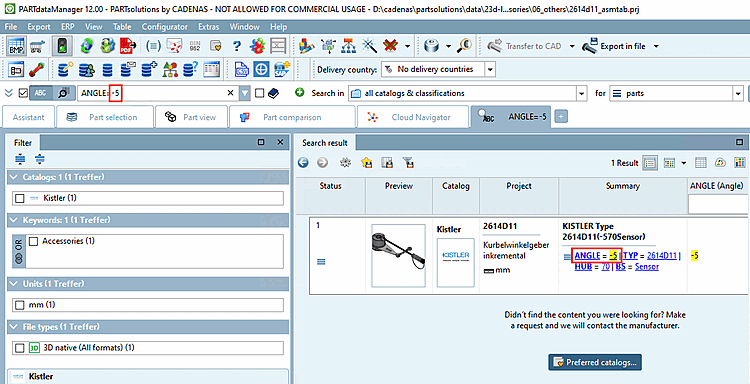Open the Delivery country dropdown
This screenshot has height=384, width=750.
pyautogui.click(x=490, y=69)
